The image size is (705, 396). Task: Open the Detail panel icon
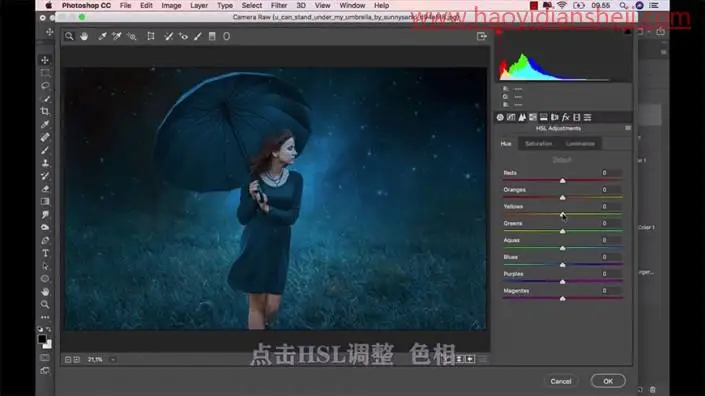(522, 117)
